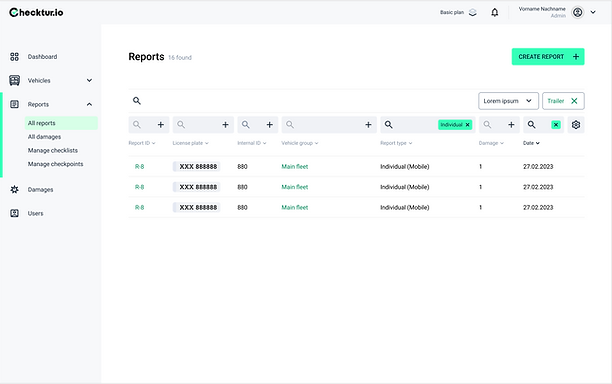Sort by Date column
The width and height of the screenshot is (612, 384).
(531, 143)
